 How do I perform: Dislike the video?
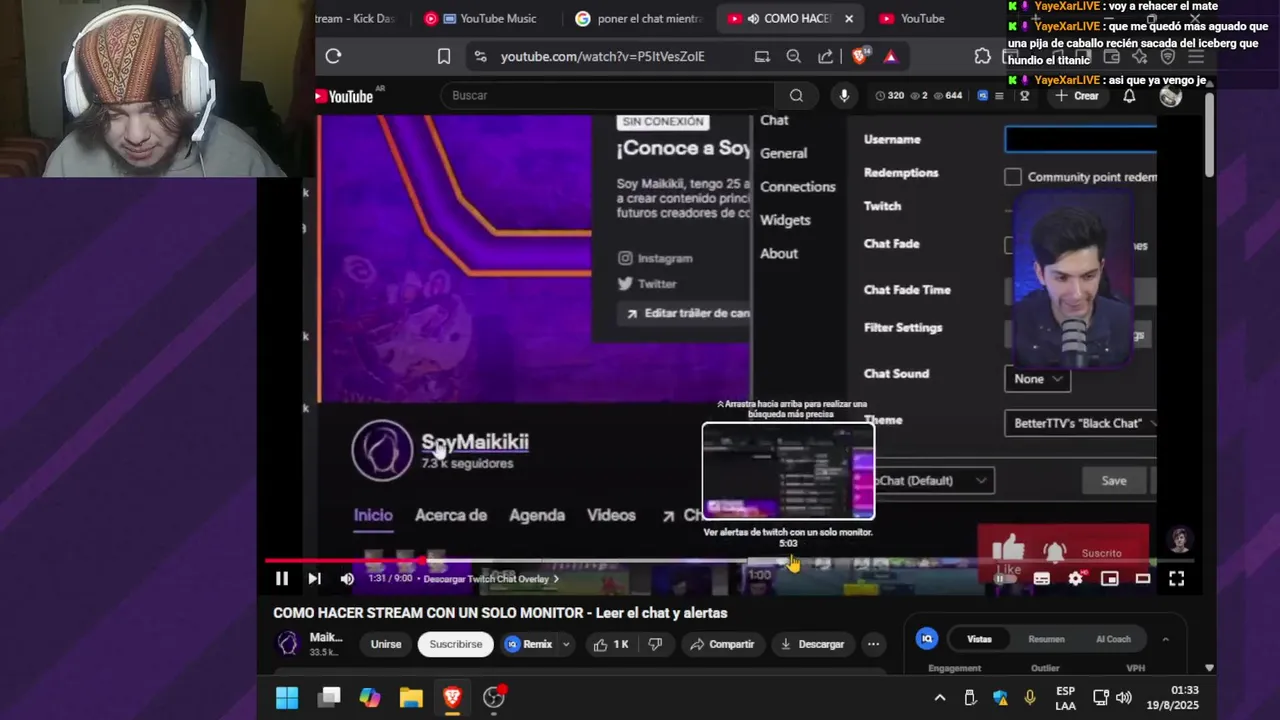(x=655, y=644)
